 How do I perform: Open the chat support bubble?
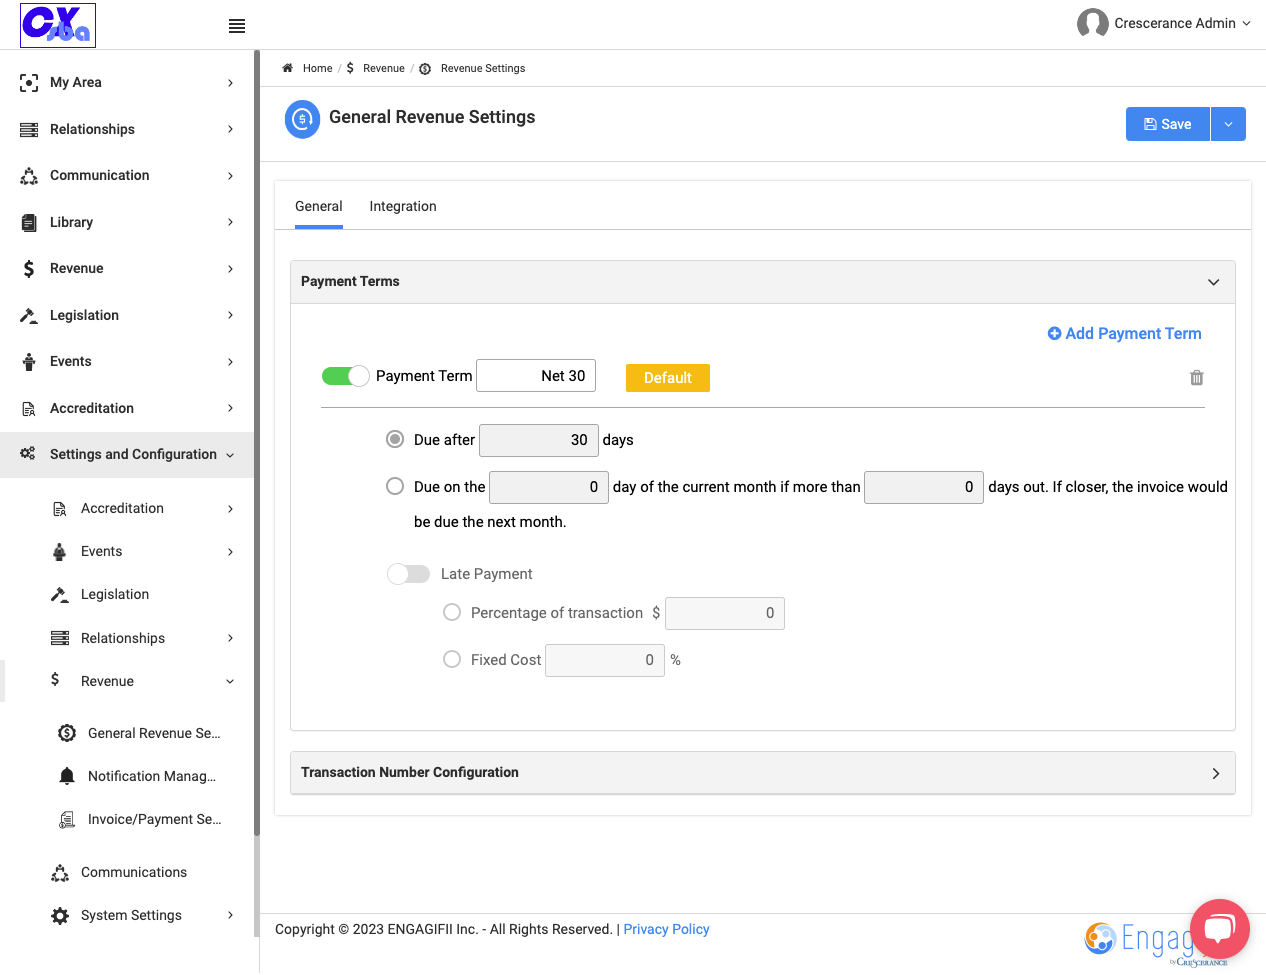pyautogui.click(x=1220, y=929)
